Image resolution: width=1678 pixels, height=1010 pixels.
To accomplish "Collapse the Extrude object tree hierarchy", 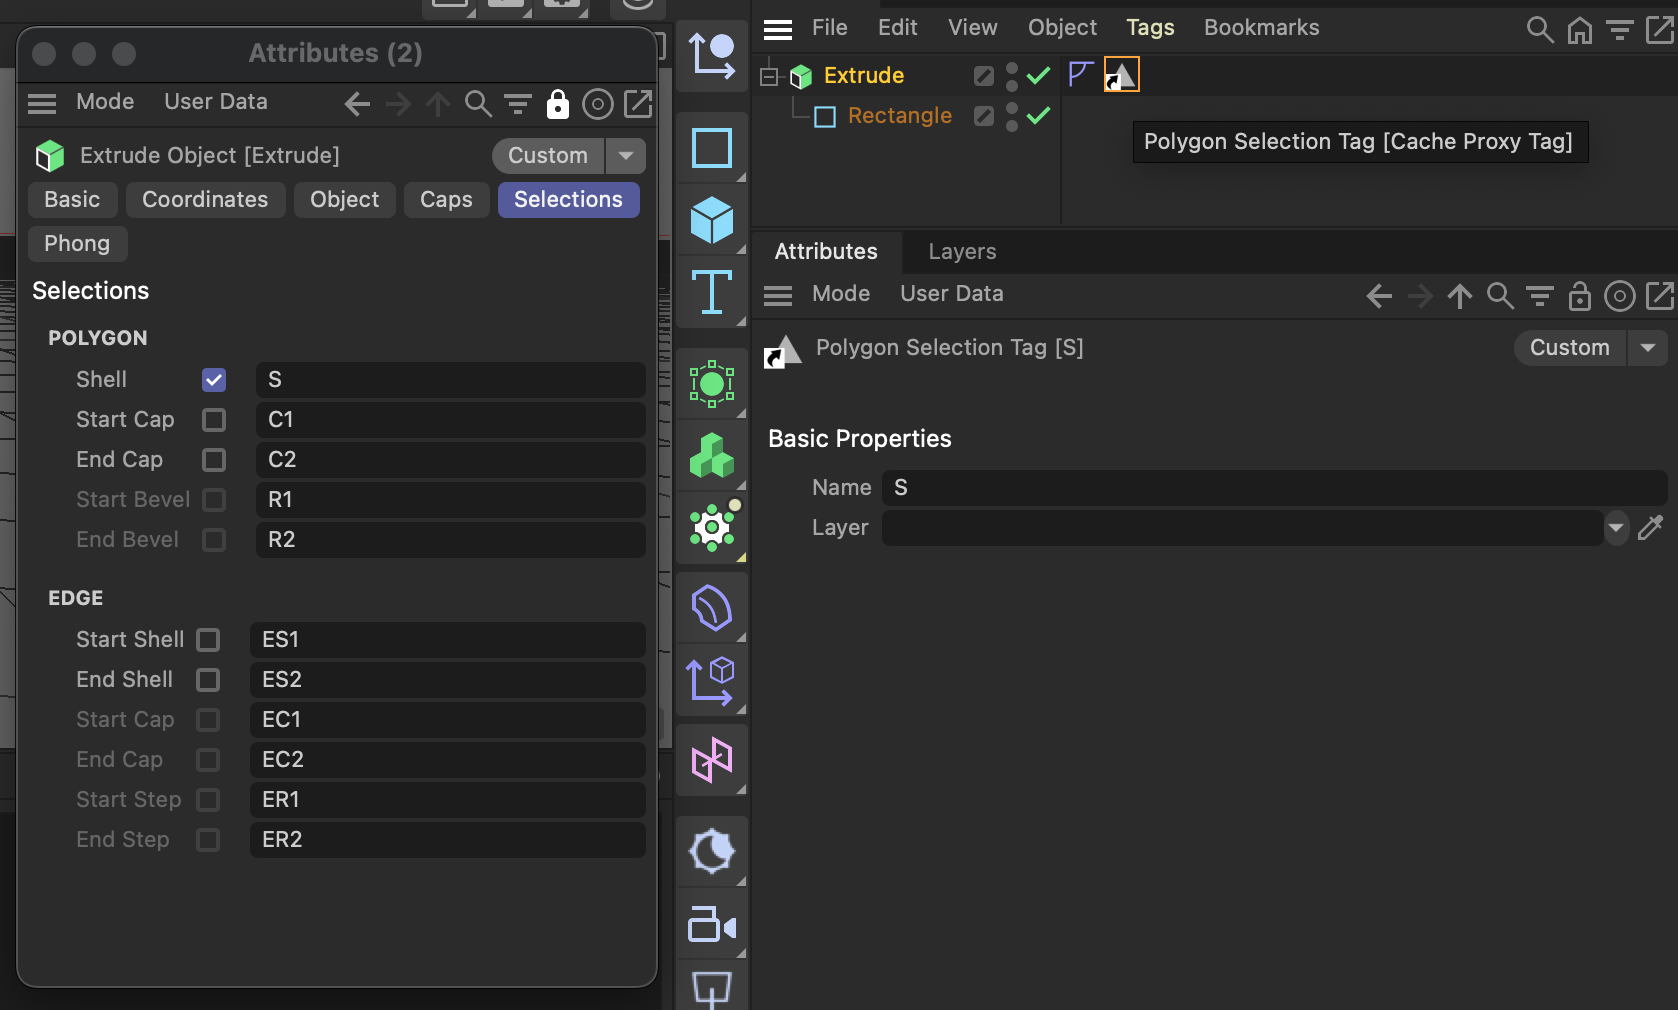I will click(769, 76).
